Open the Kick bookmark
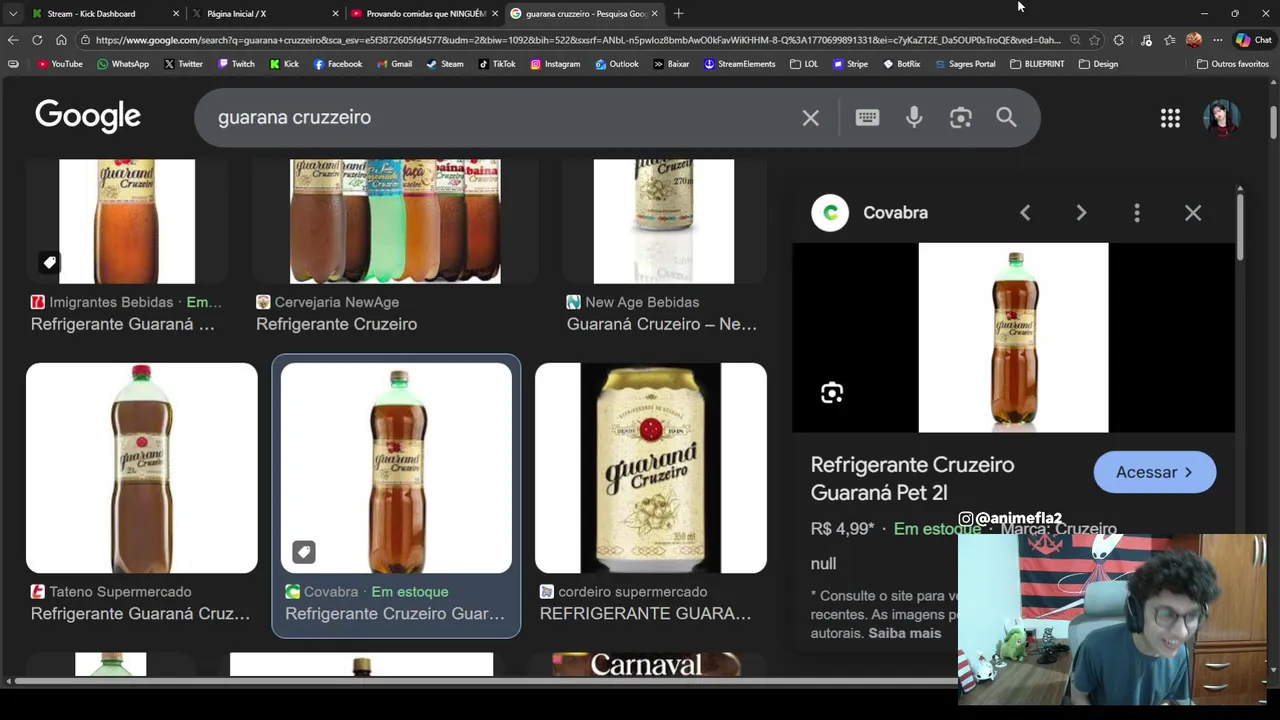 click(x=284, y=64)
